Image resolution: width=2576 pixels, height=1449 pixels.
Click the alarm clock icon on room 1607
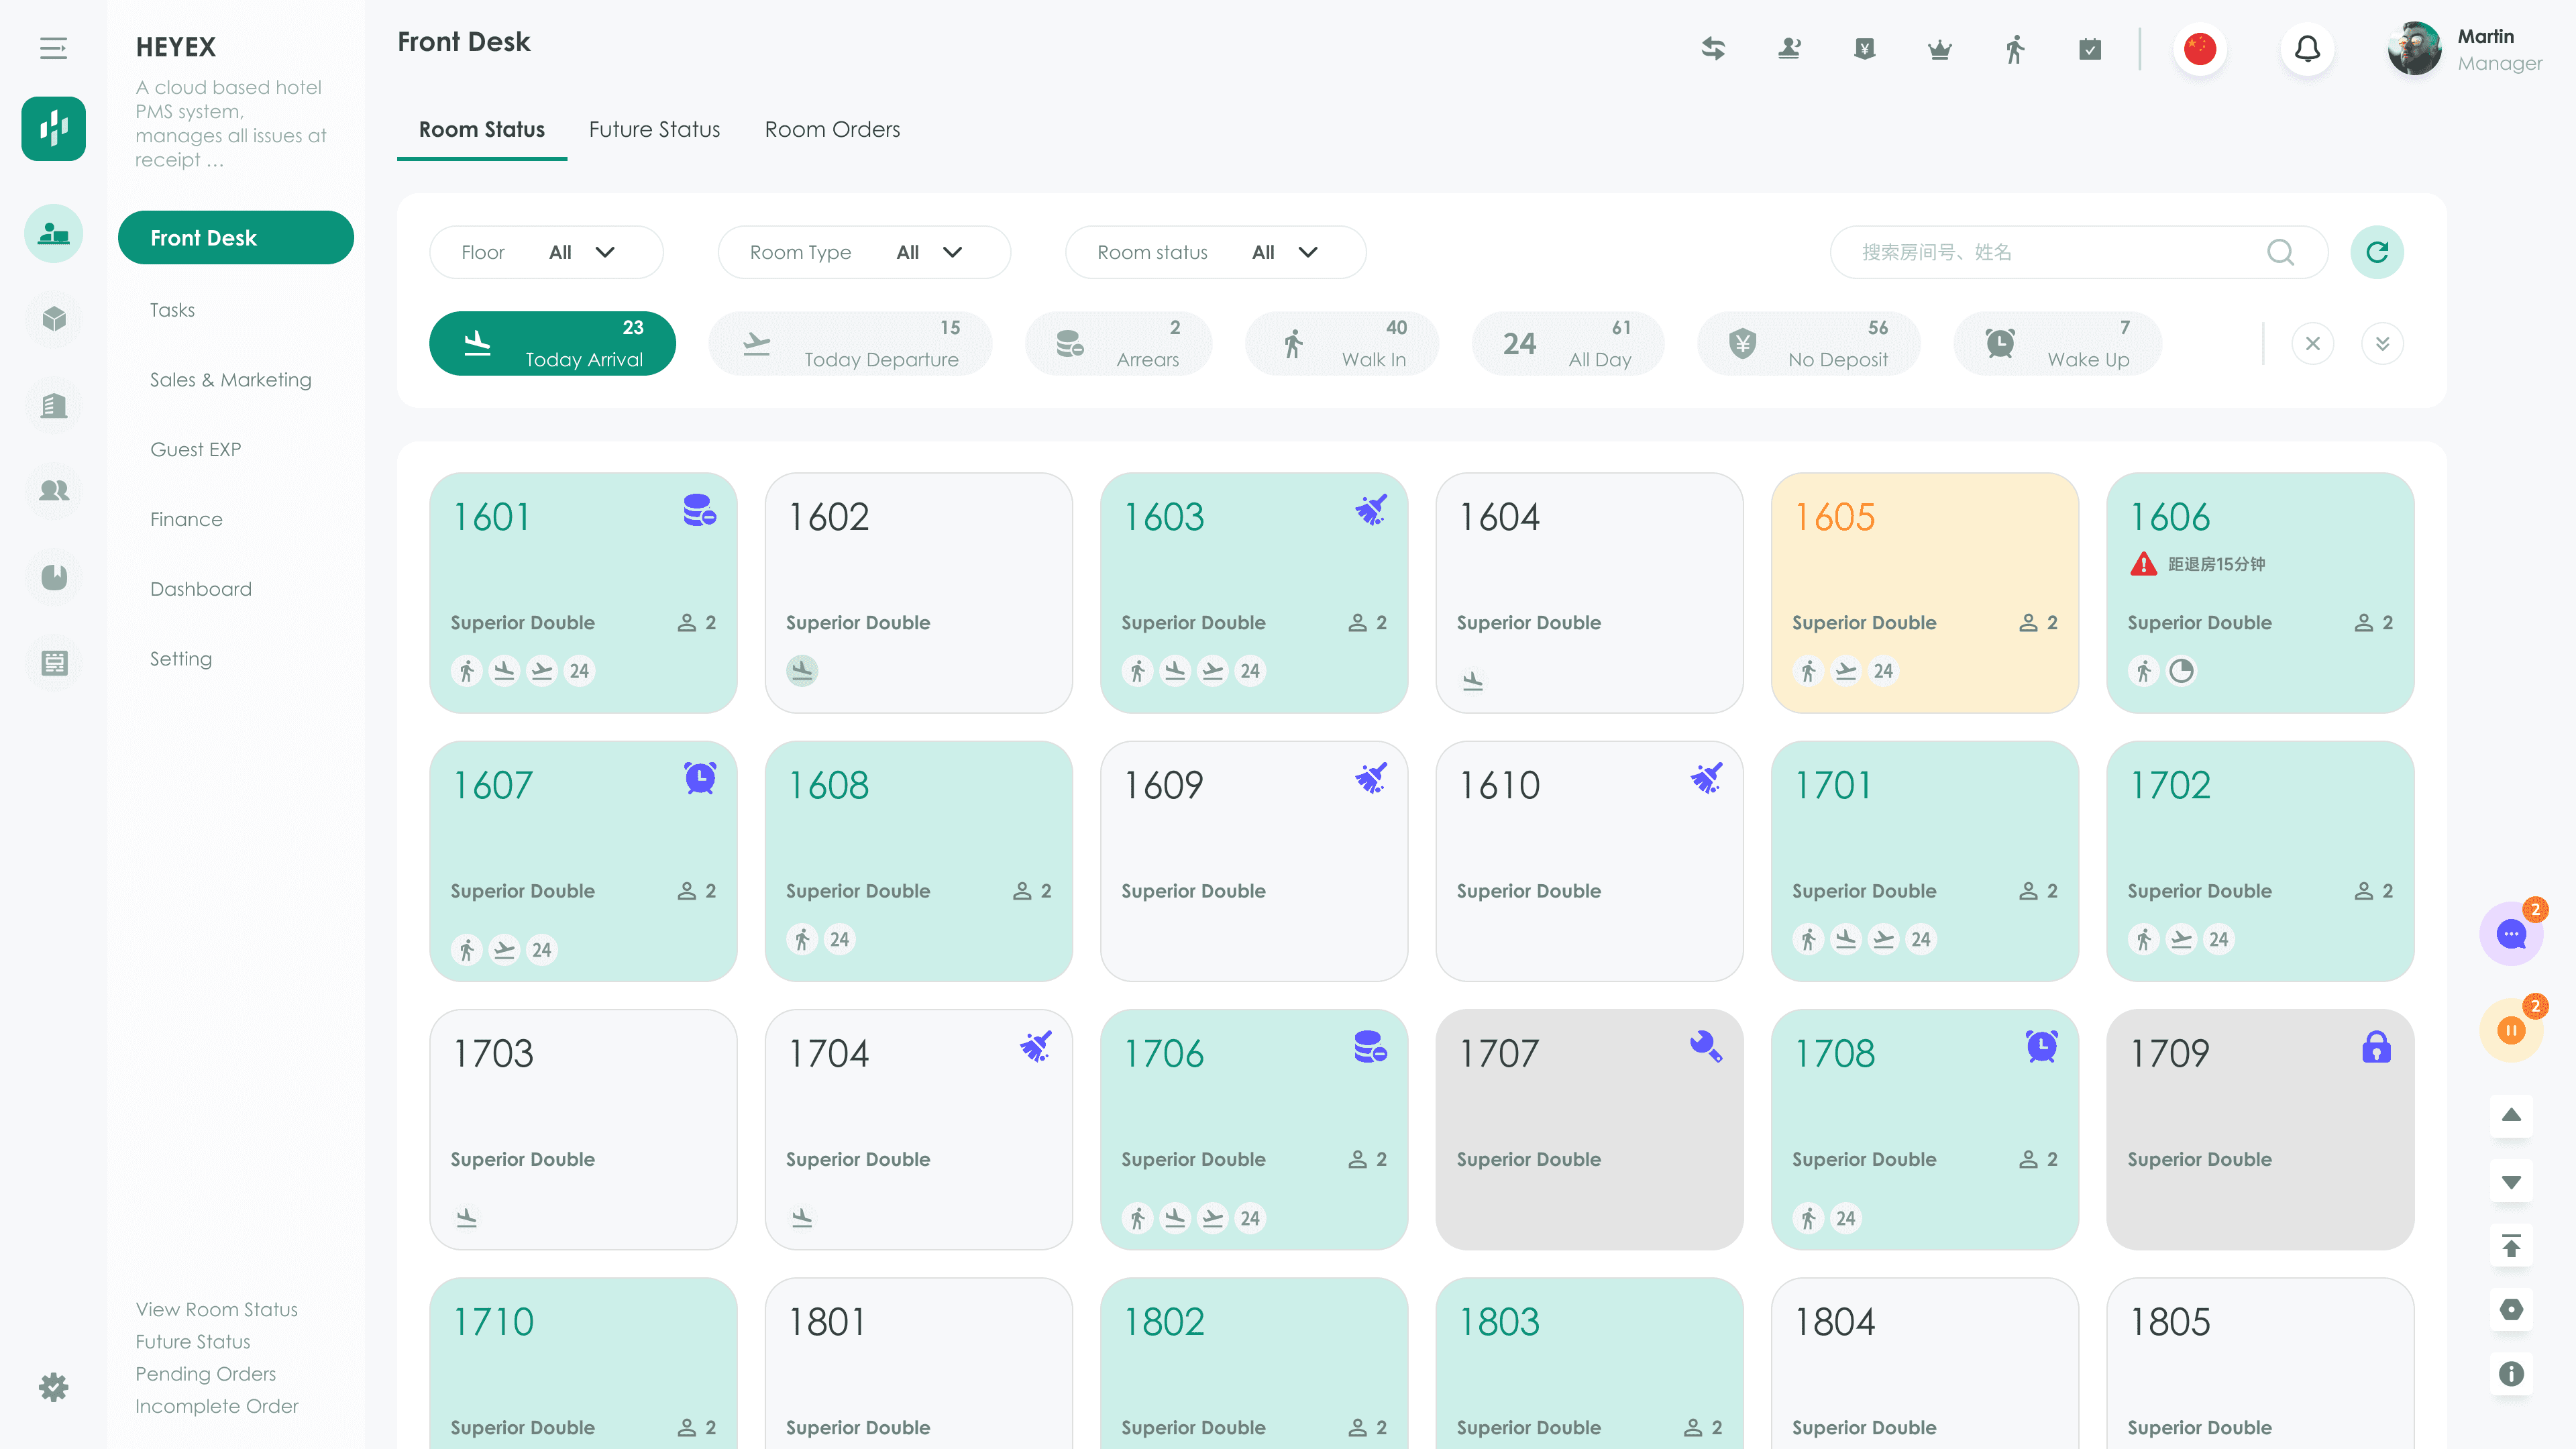click(699, 778)
